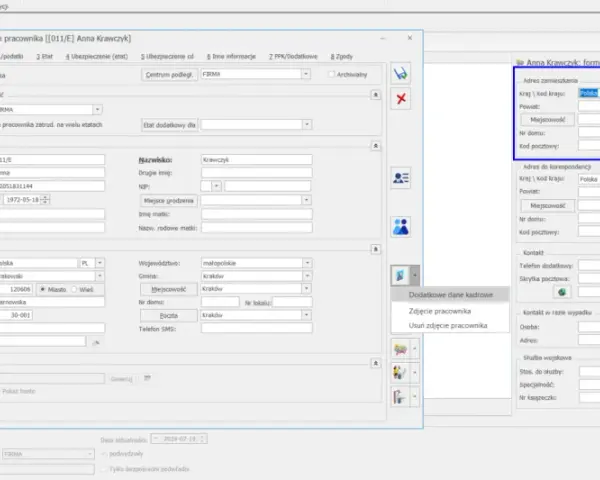The height and width of the screenshot is (480, 600).
Task: Tick the Archiwalny checkbox
Action: click(331, 74)
